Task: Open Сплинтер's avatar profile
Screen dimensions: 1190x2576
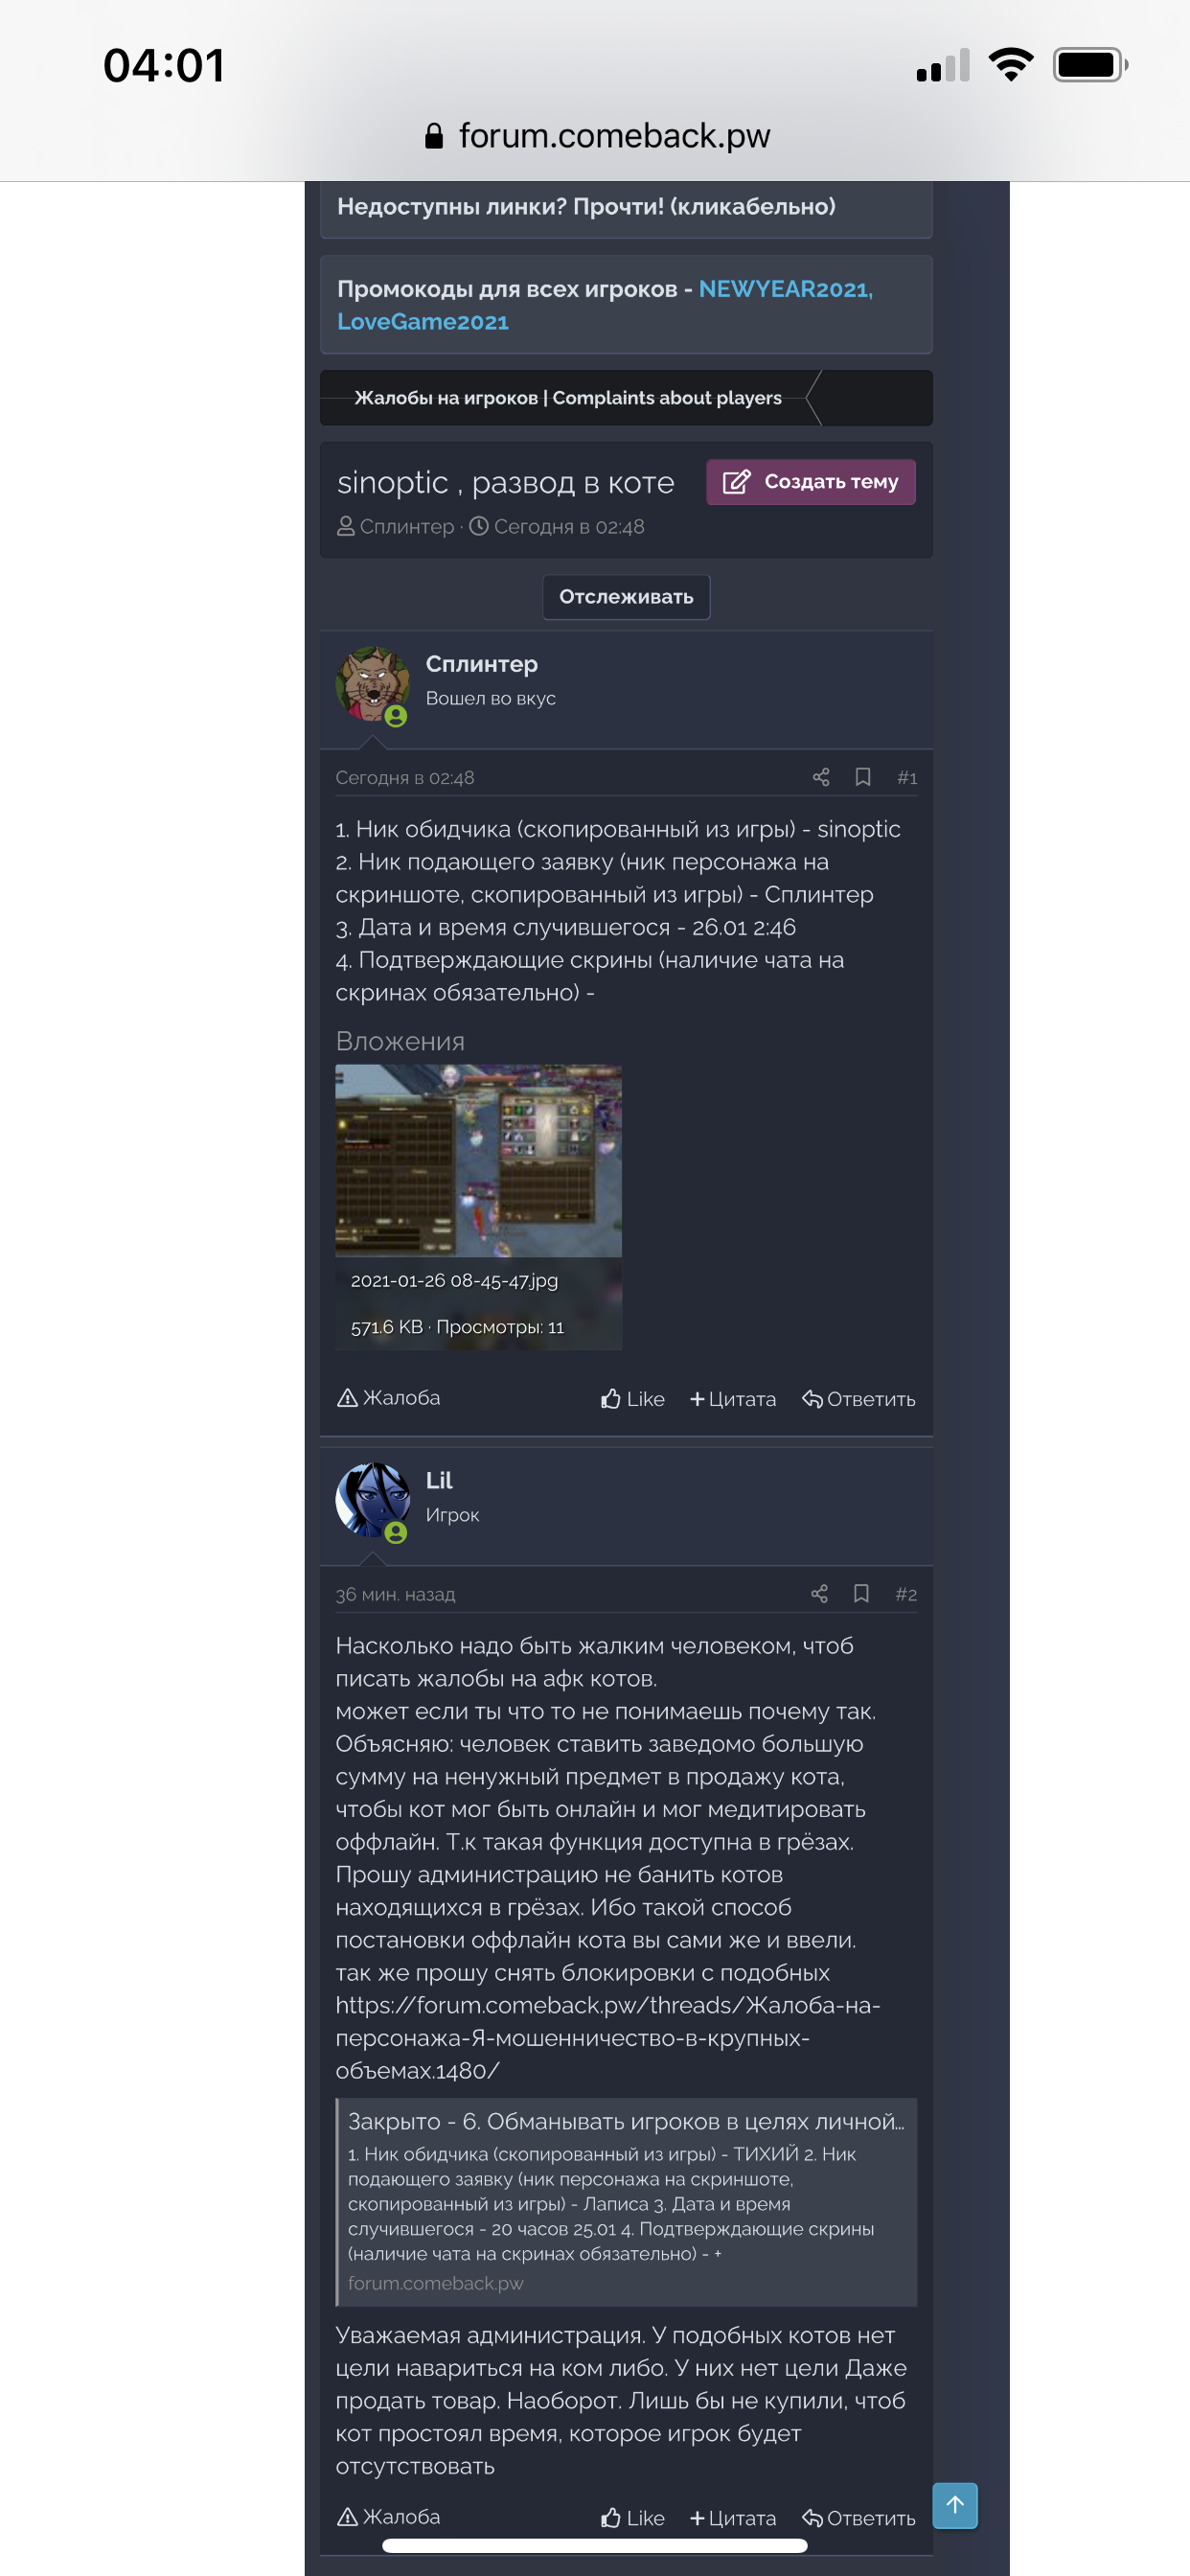Action: coord(372,684)
